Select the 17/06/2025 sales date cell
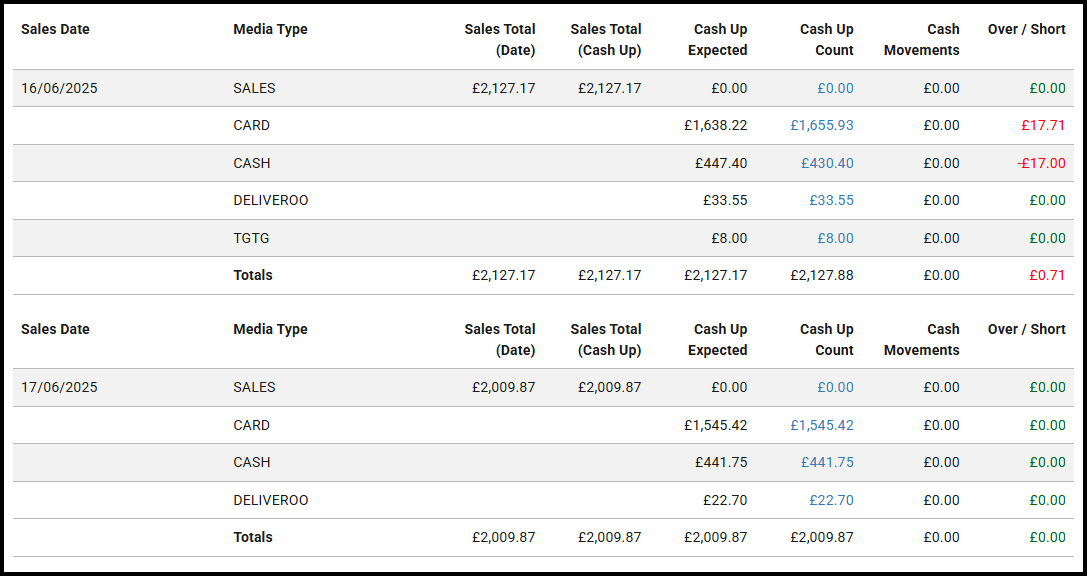The height and width of the screenshot is (576, 1087). [x=59, y=387]
